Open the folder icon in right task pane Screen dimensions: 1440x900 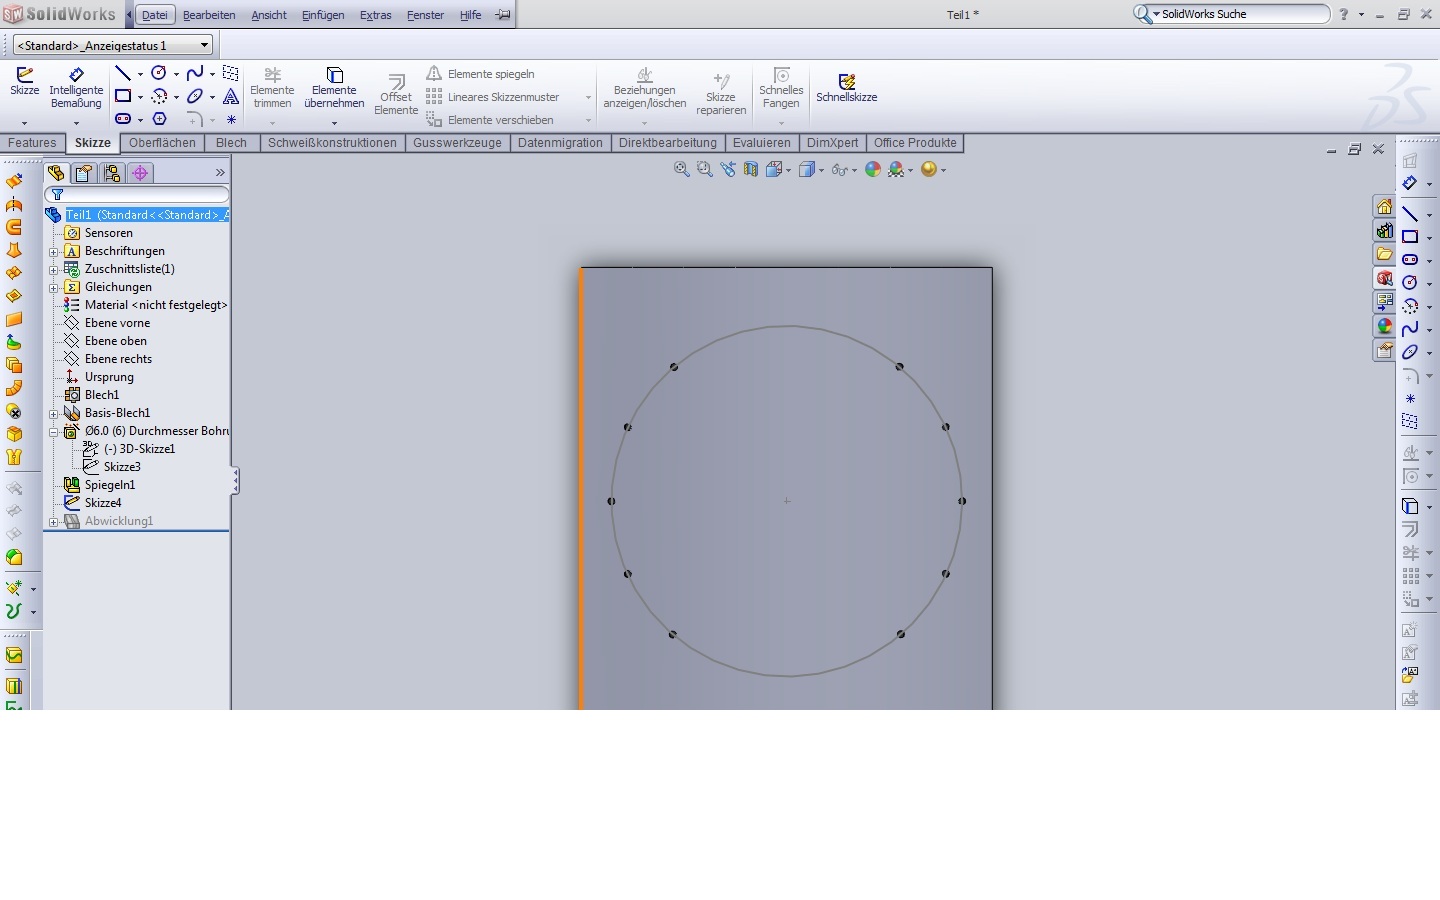pyautogui.click(x=1384, y=254)
